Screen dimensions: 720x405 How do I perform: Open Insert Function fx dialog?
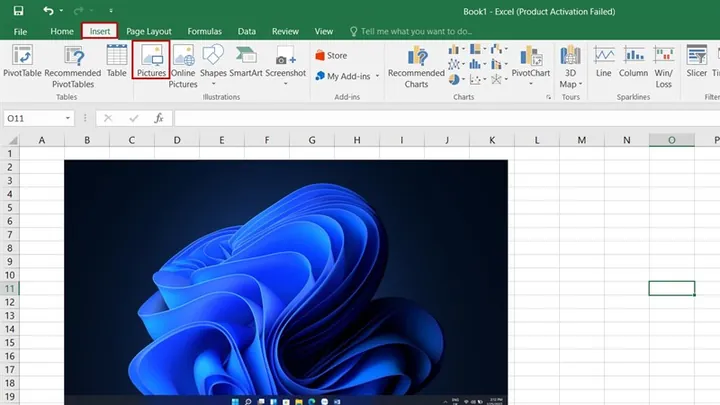159,118
